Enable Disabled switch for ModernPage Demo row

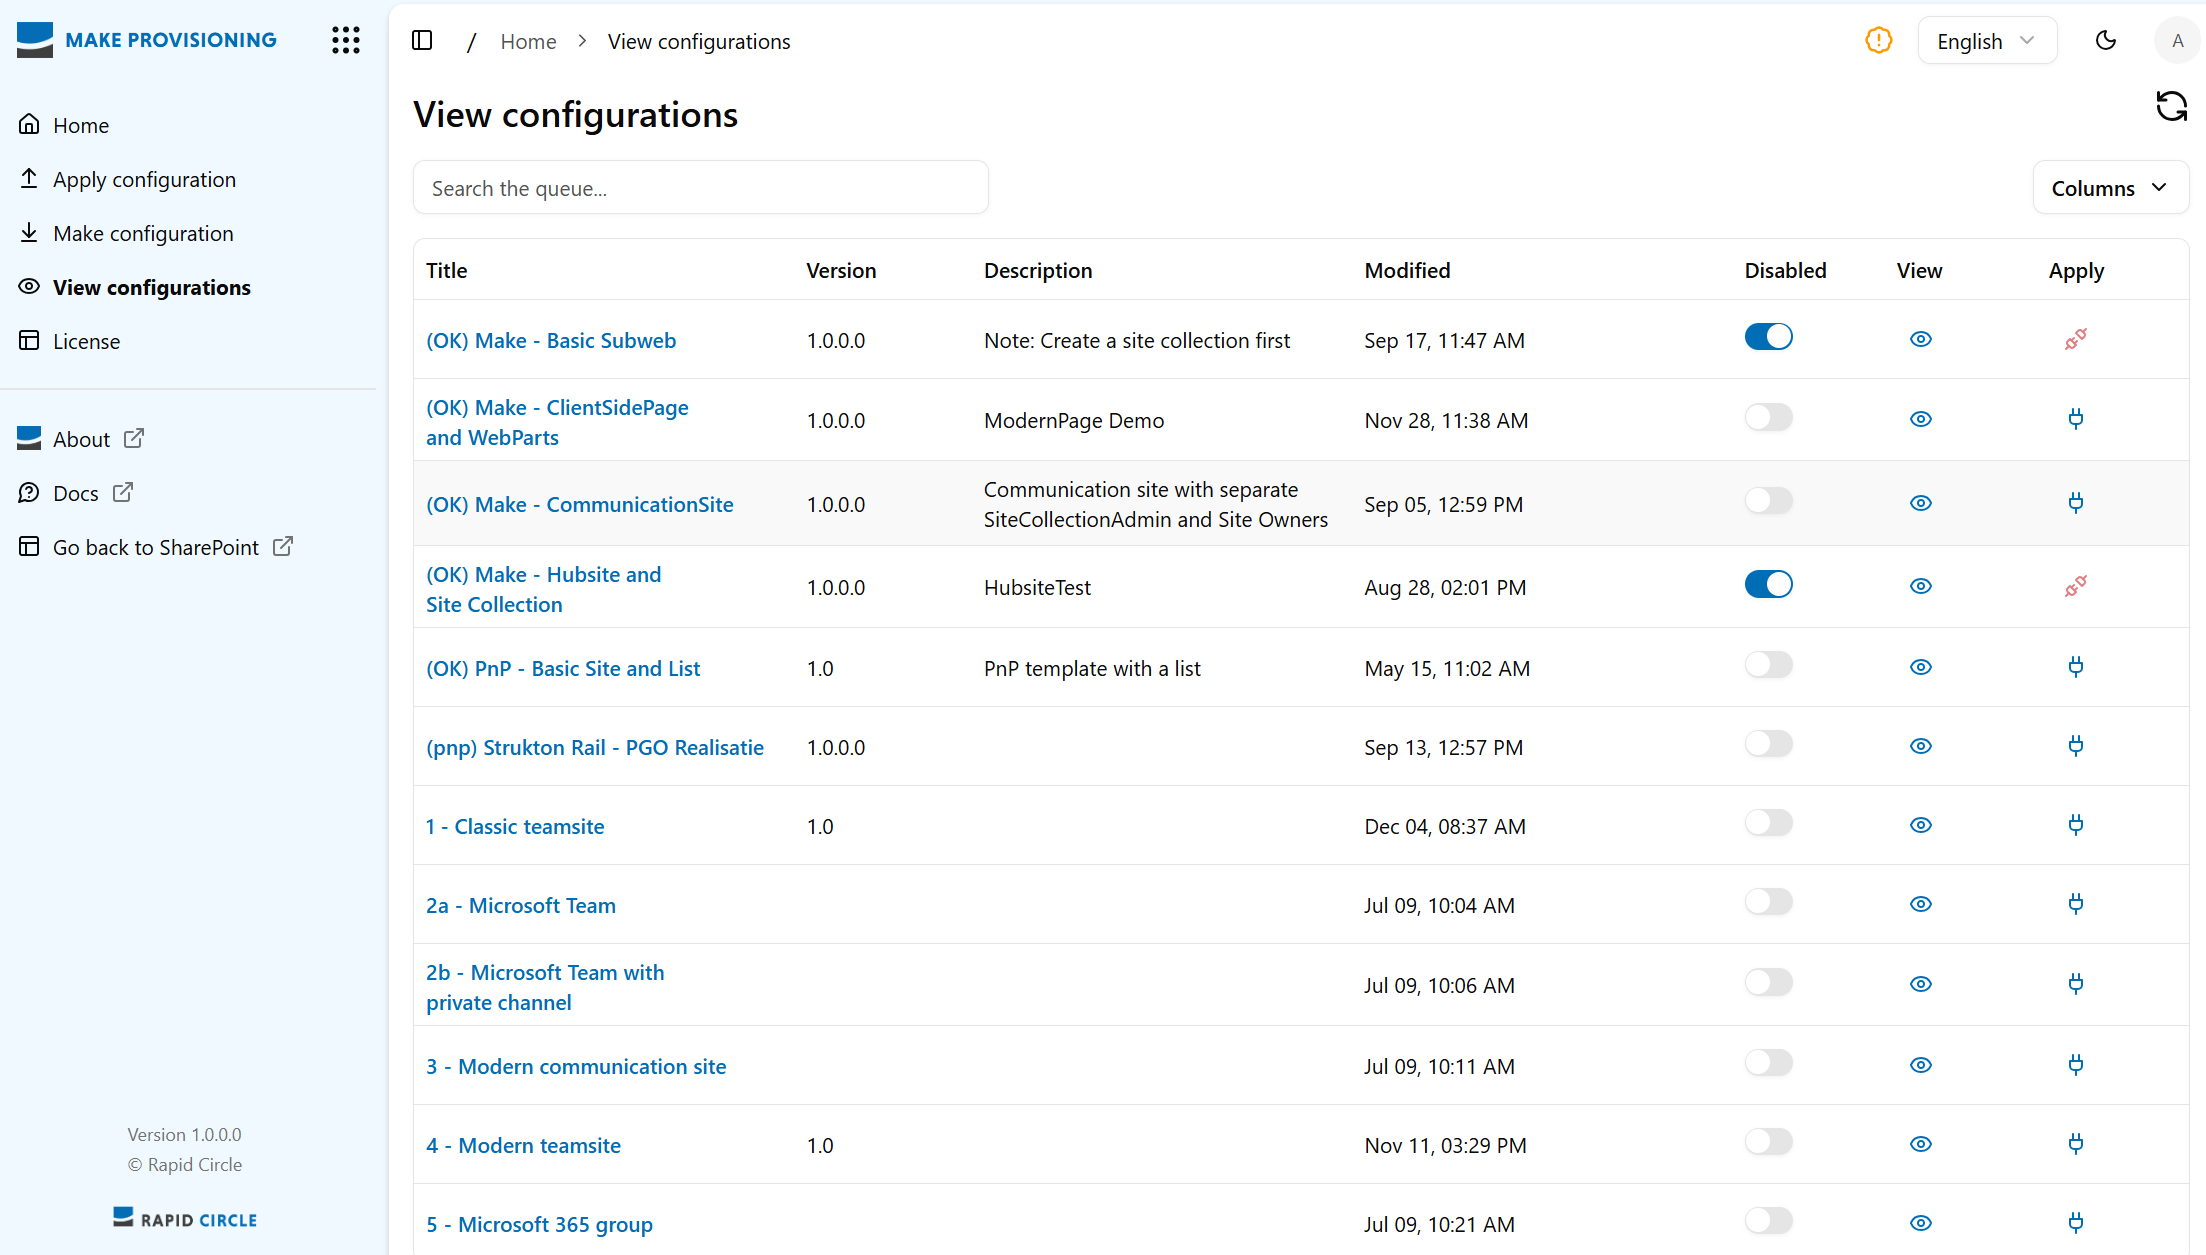(x=1768, y=417)
